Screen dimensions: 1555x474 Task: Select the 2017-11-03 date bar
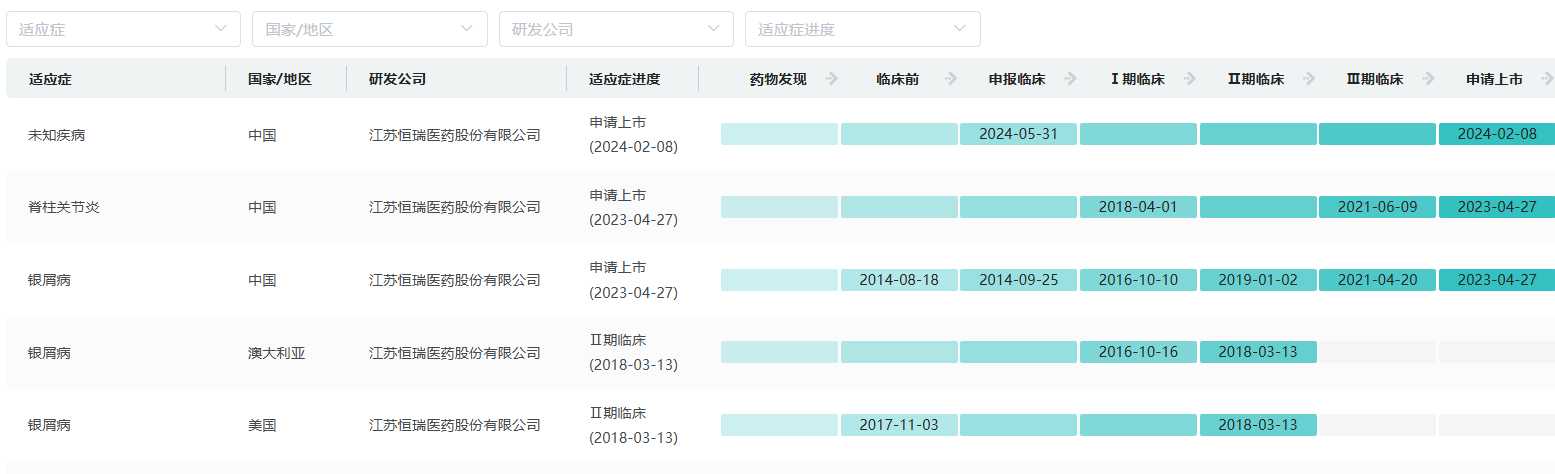point(899,425)
